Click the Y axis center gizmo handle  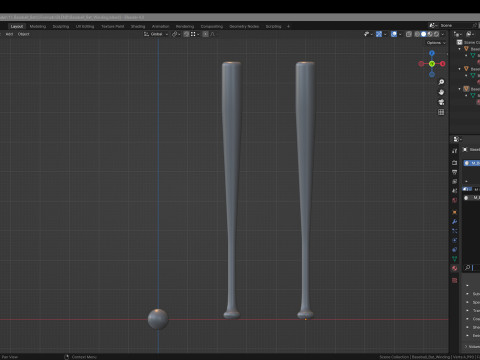pyautogui.click(x=432, y=64)
